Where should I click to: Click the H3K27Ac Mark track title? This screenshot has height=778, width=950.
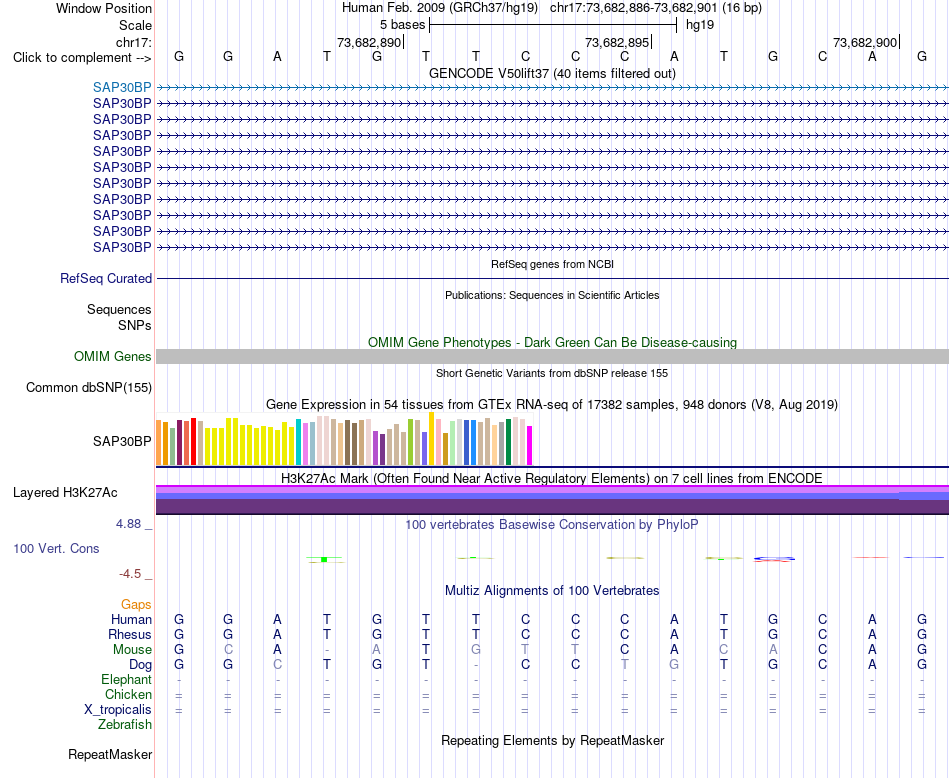552,478
